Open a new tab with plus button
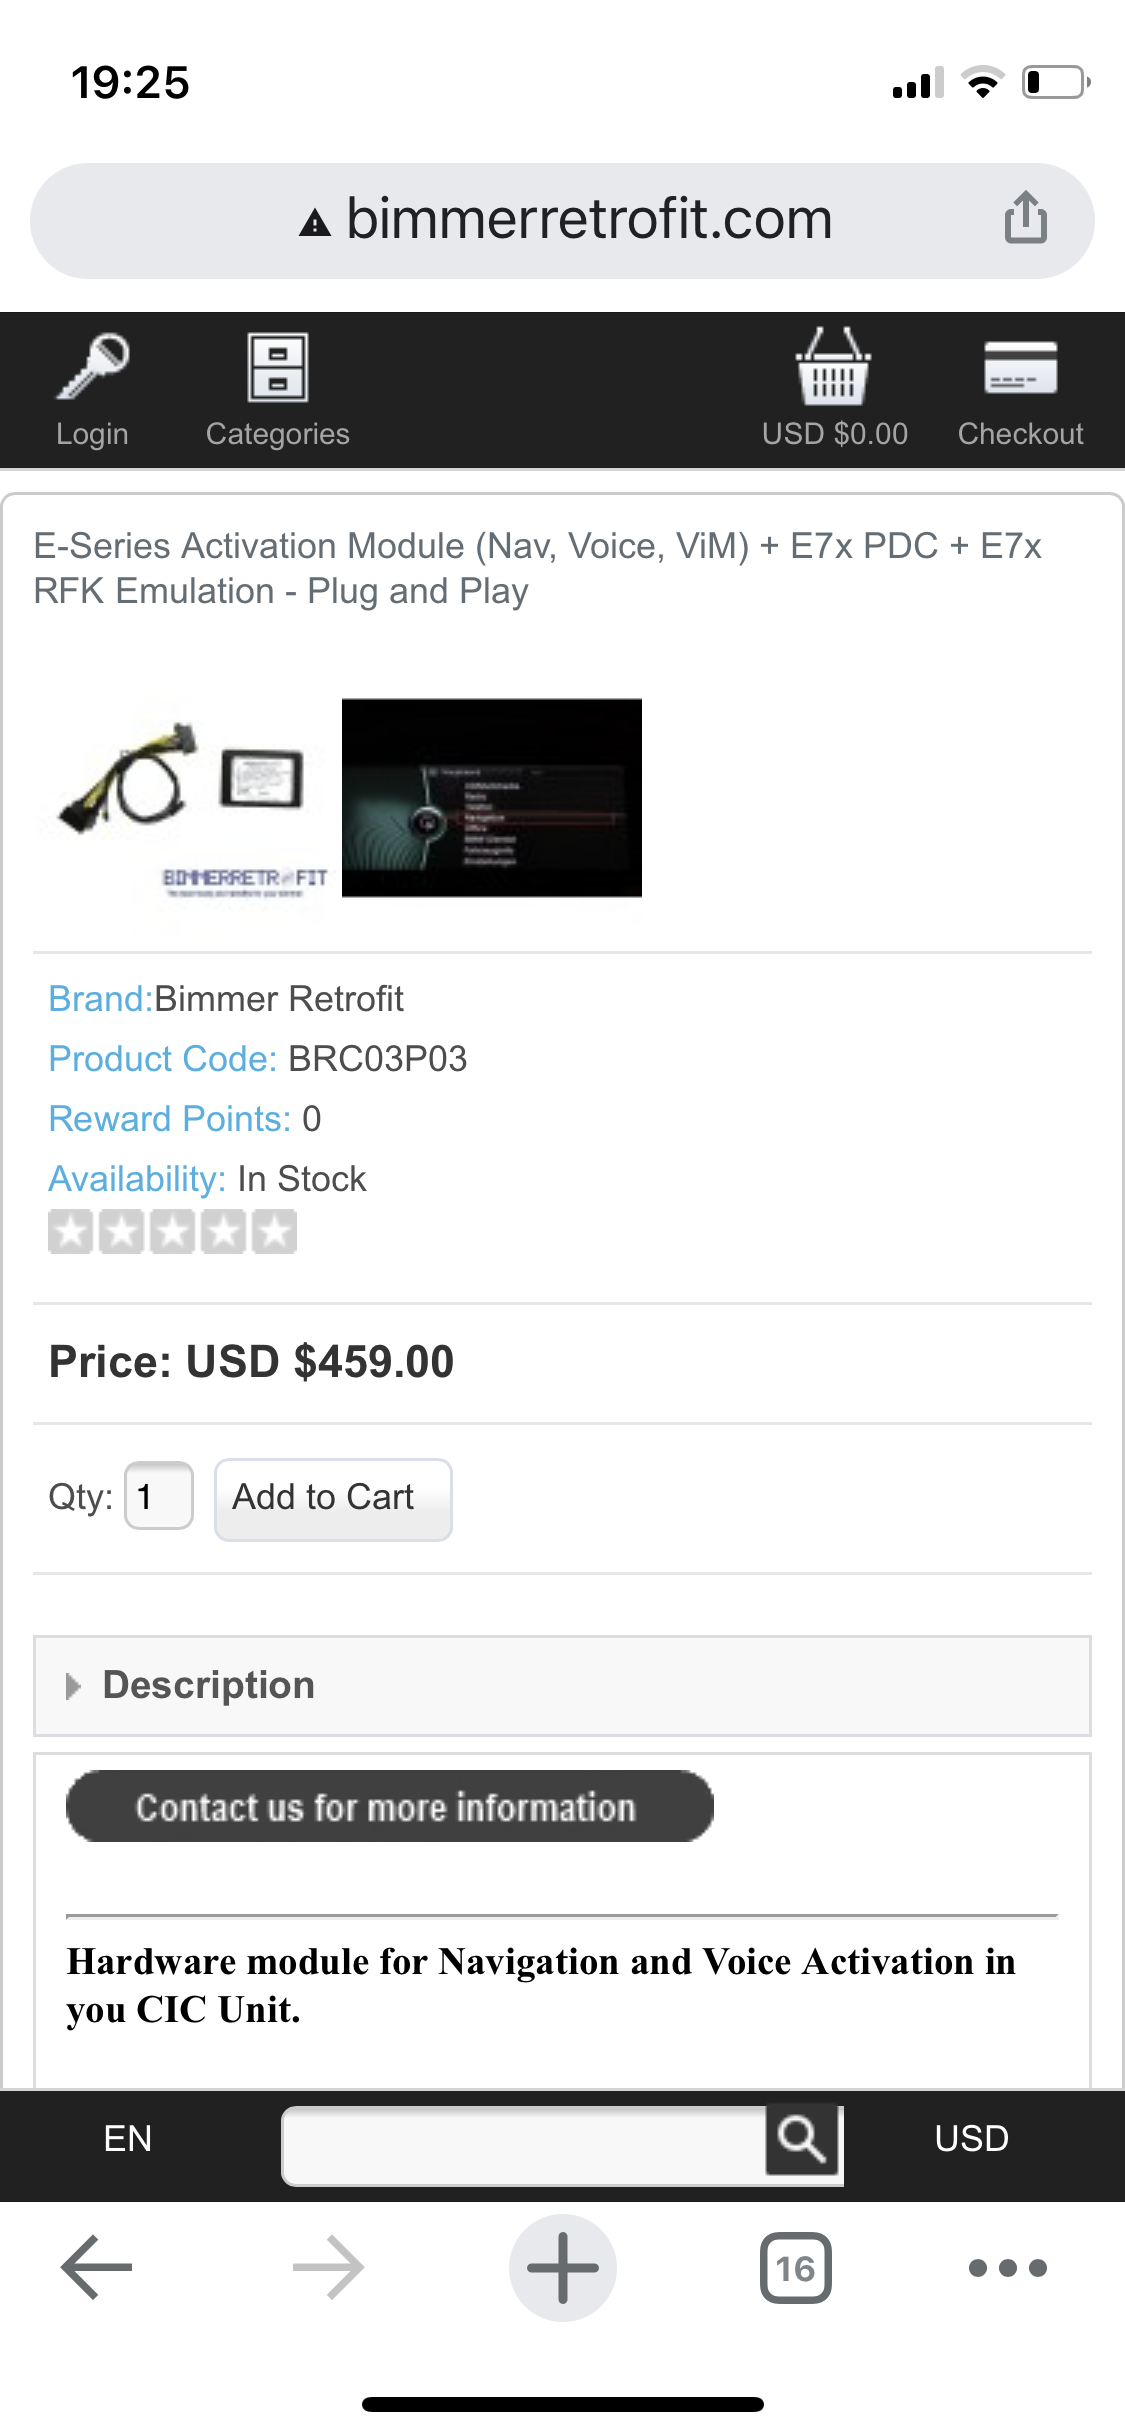The width and height of the screenshot is (1125, 2436). tap(563, 2267)
